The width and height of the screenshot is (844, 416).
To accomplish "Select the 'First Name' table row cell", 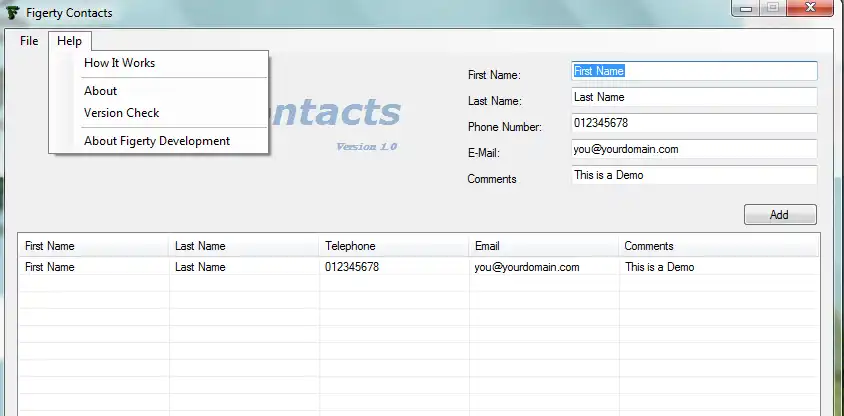I will [x=94, y=267].
